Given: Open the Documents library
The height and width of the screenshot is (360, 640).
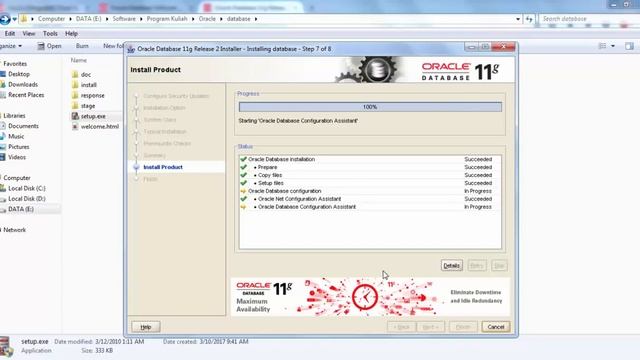Looking at the screenshot, I should (23, 126).
